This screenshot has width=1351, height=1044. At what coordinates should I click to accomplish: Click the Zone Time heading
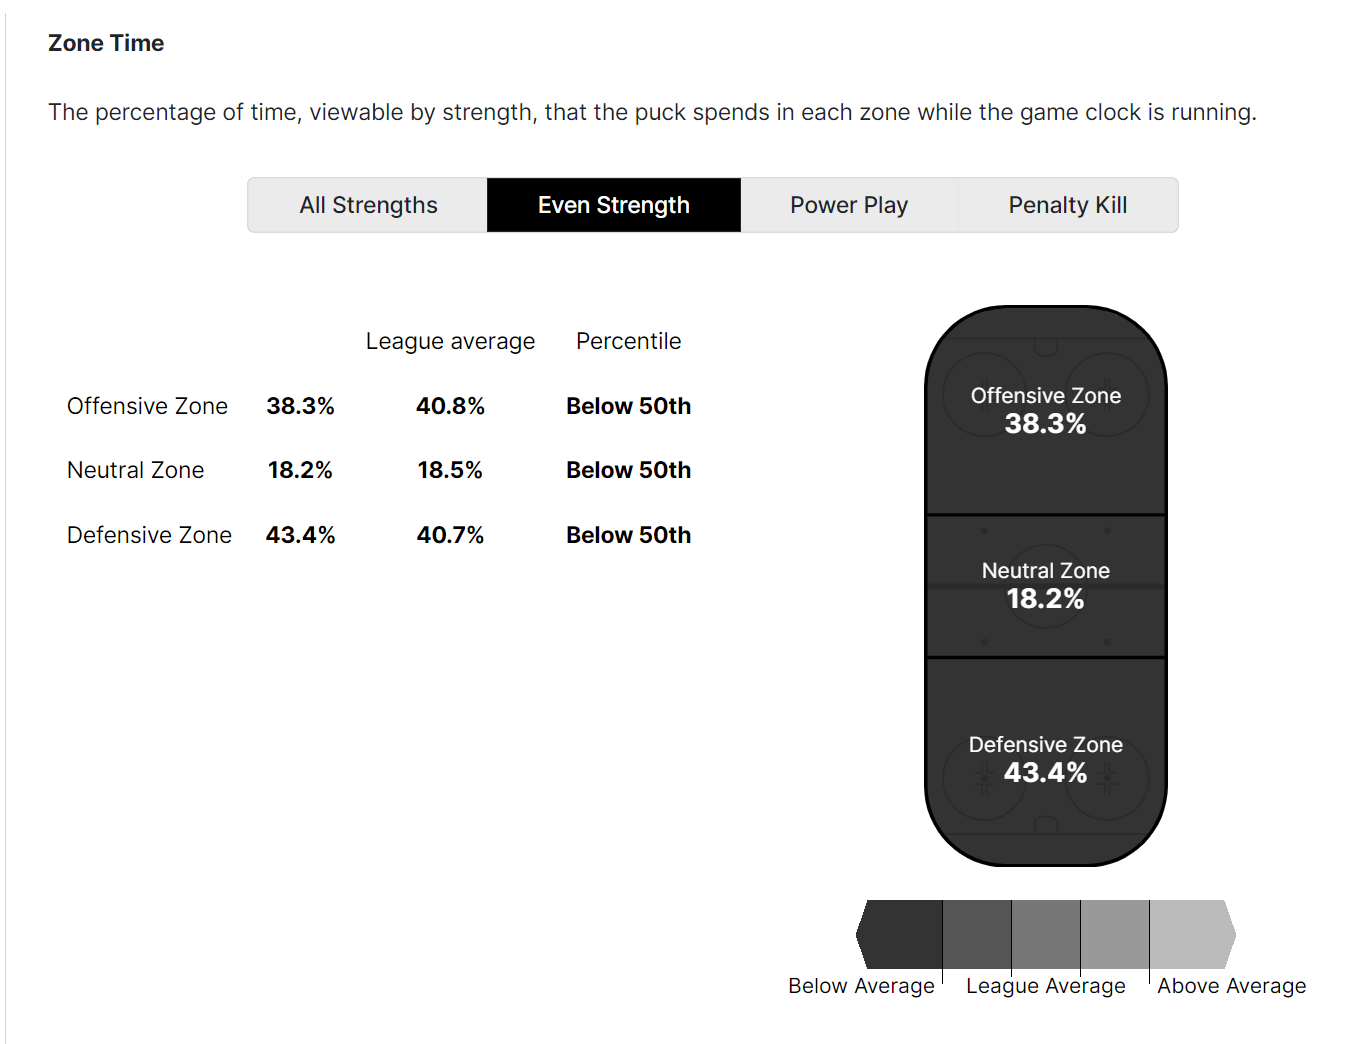(x=106, y=43)
